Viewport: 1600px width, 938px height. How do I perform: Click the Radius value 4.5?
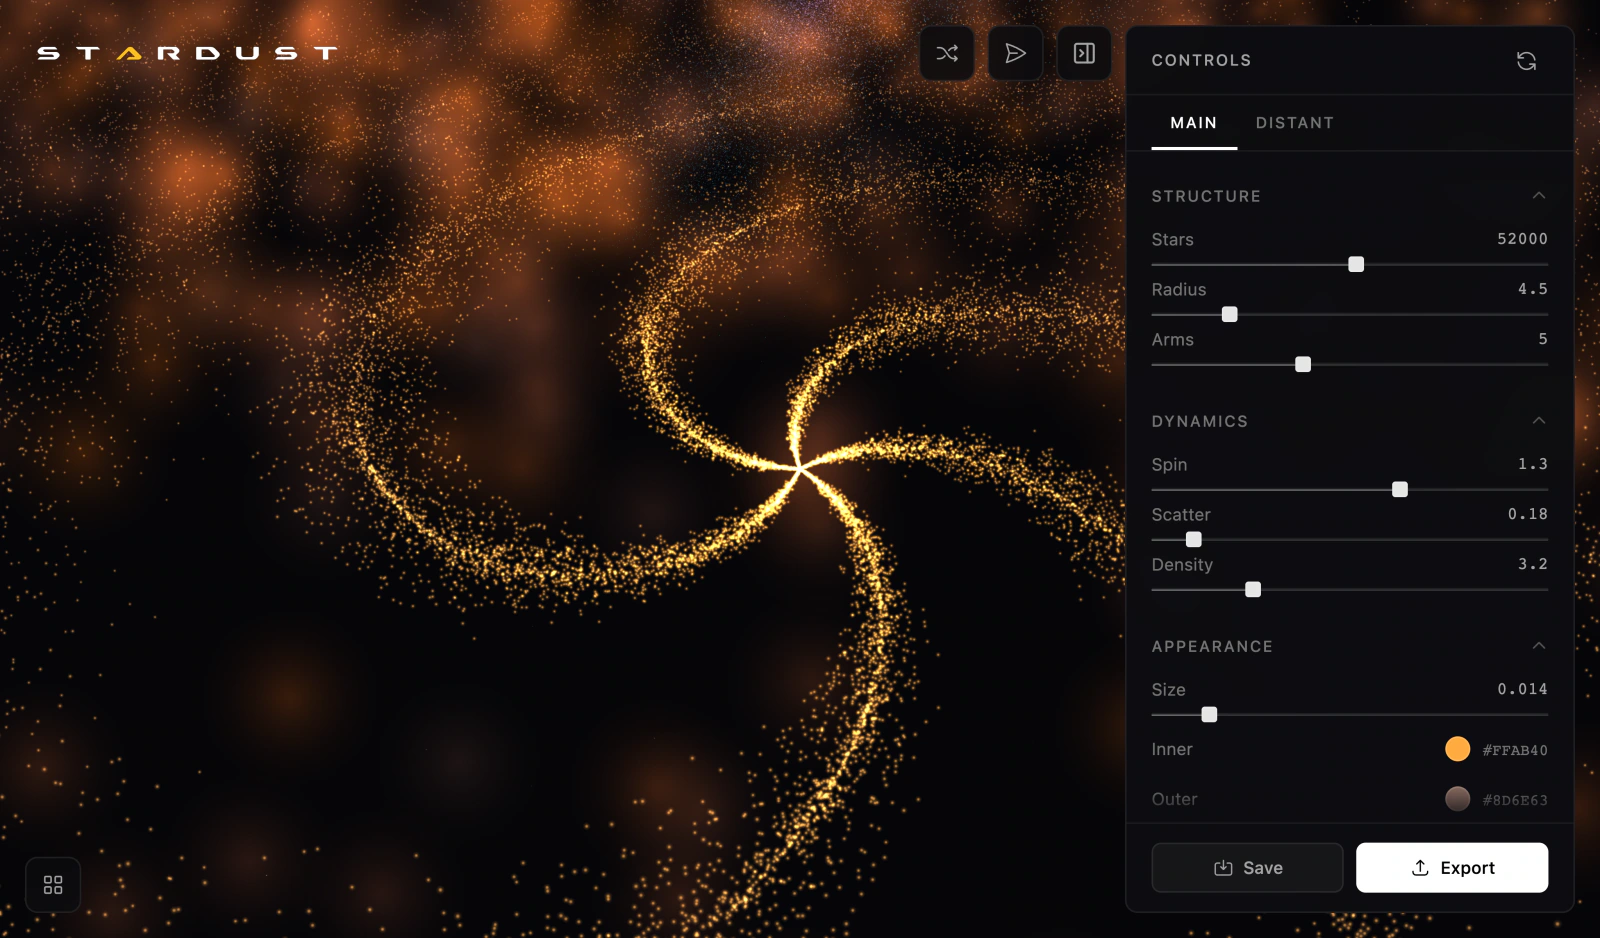click(1533, 289)
